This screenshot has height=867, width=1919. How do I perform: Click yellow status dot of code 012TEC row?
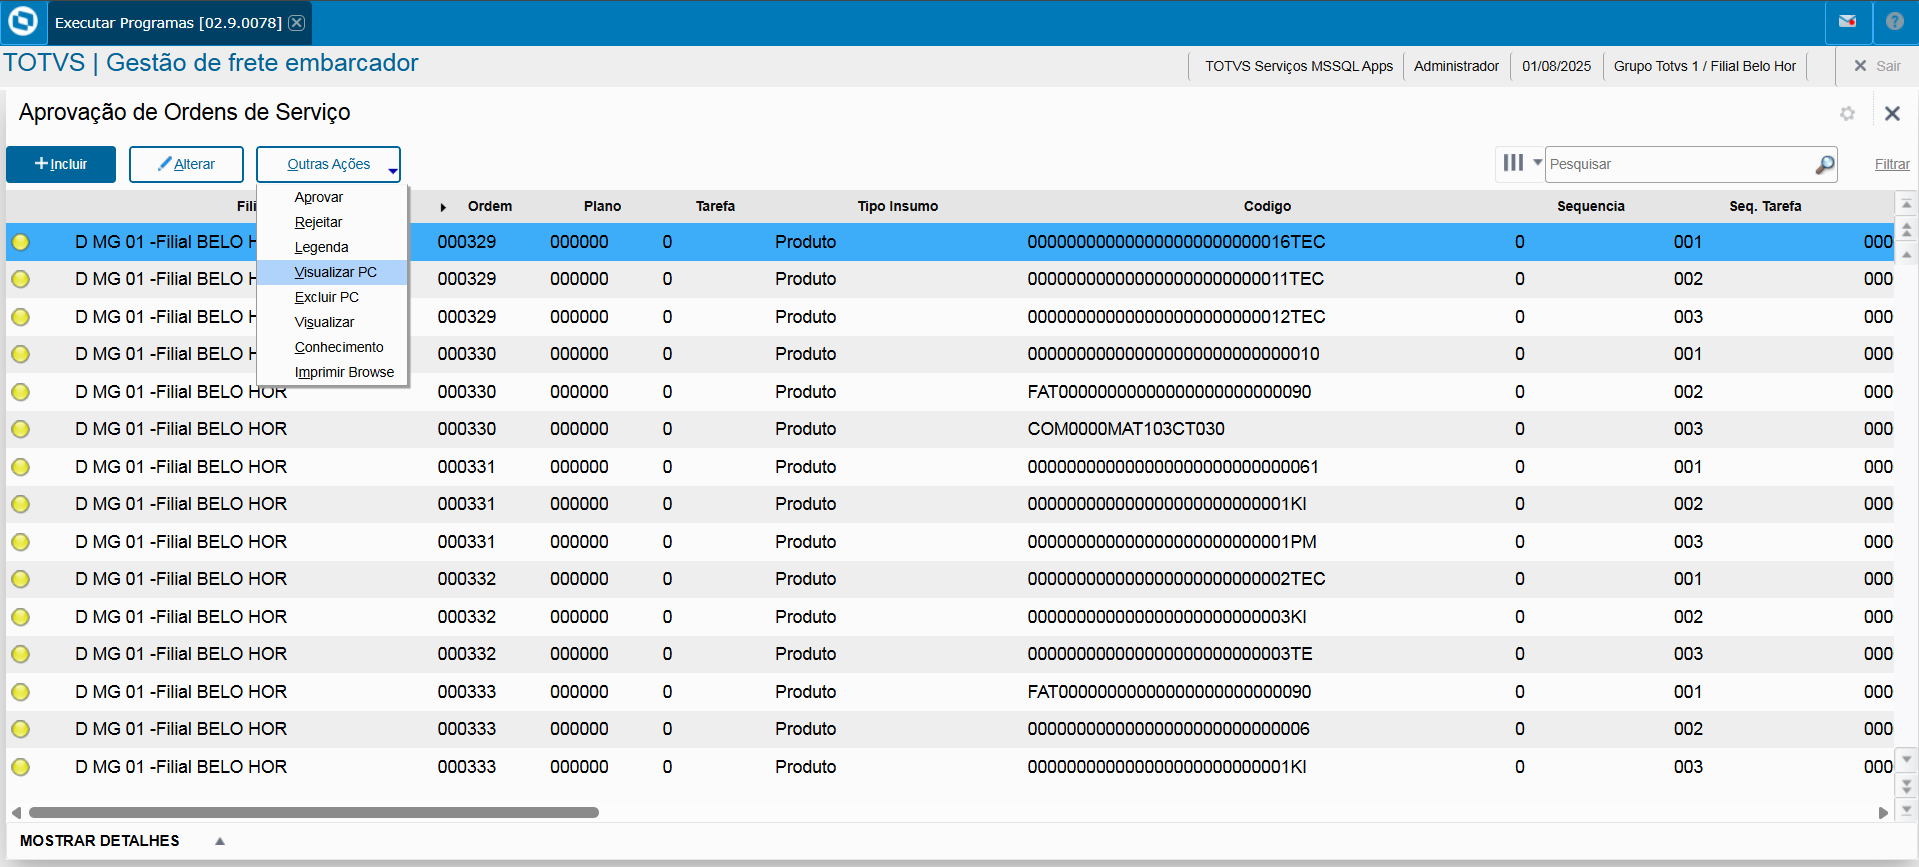click(x=21, y=317)
